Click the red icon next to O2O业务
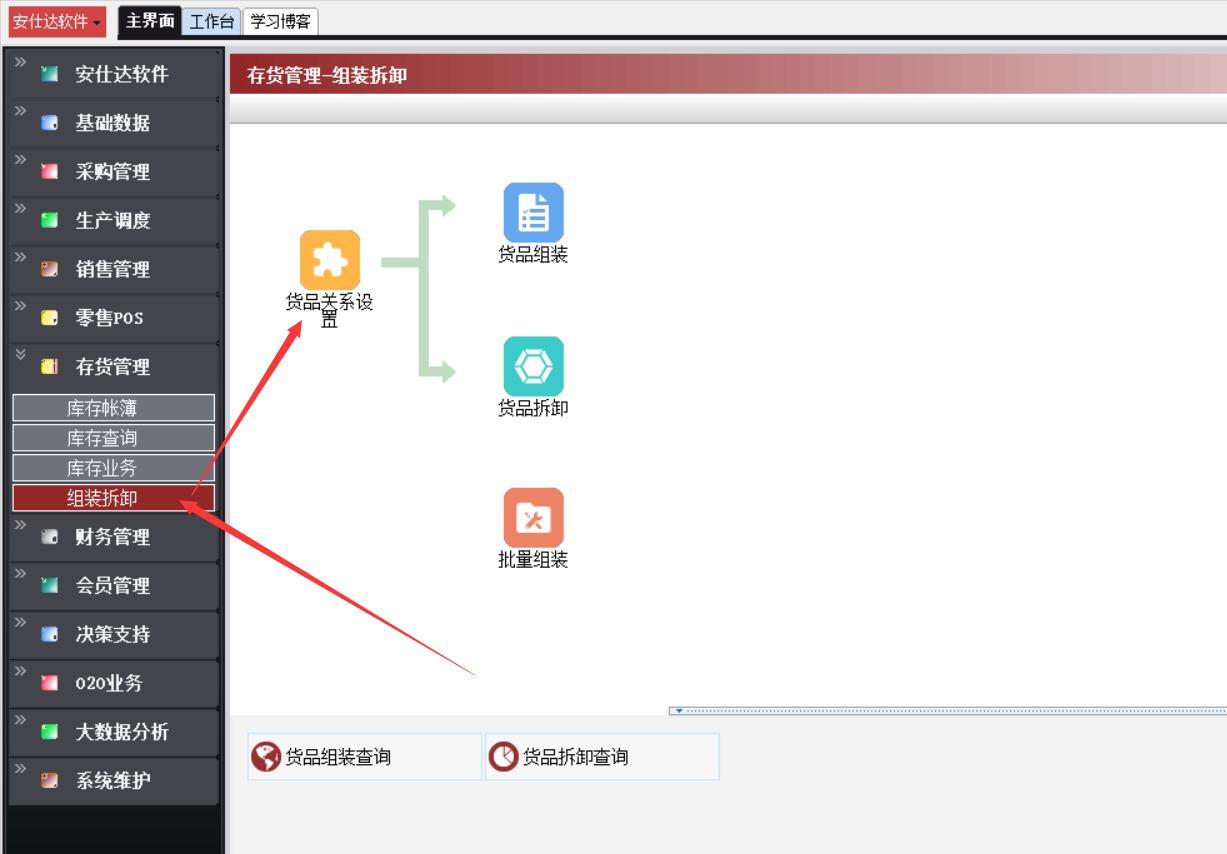Image resolution: width=1227 pixels, height=854 pixels. click(49, 684)
